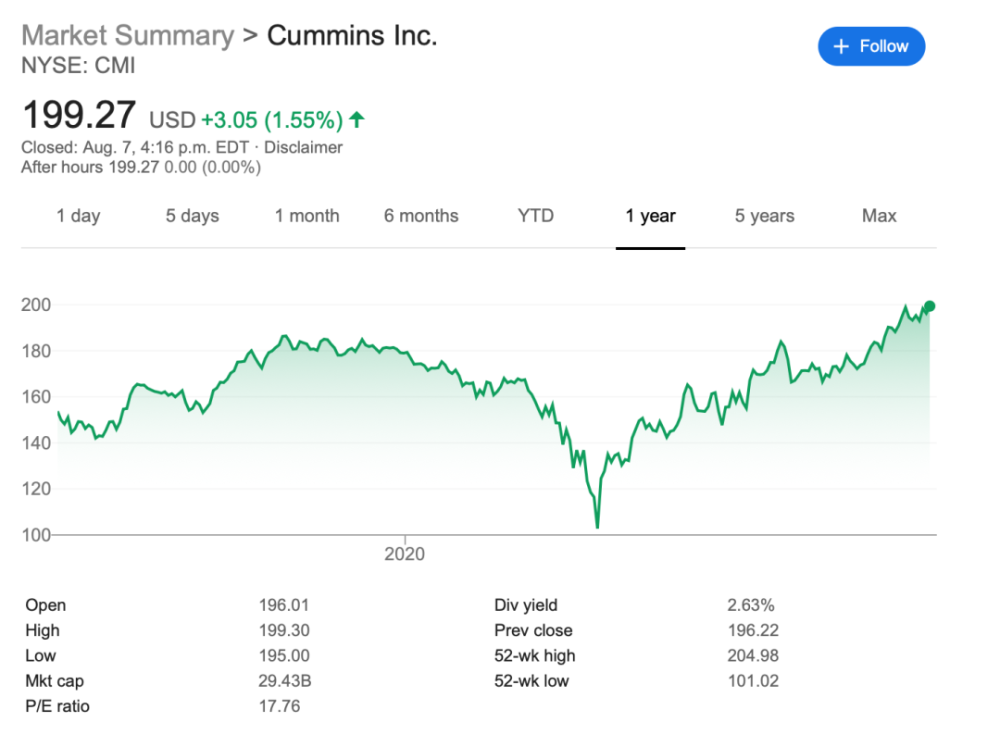Click the green endpoint dot on the chart

pyautogui.click(x=929, y=306)
